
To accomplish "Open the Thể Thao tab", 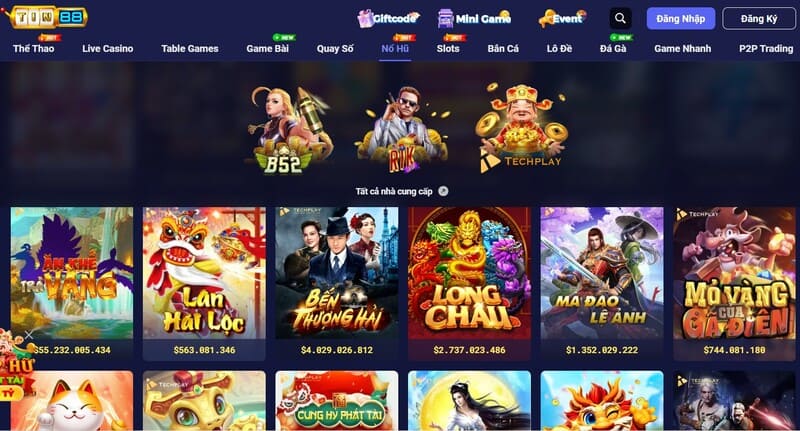I will click(33, 48).
